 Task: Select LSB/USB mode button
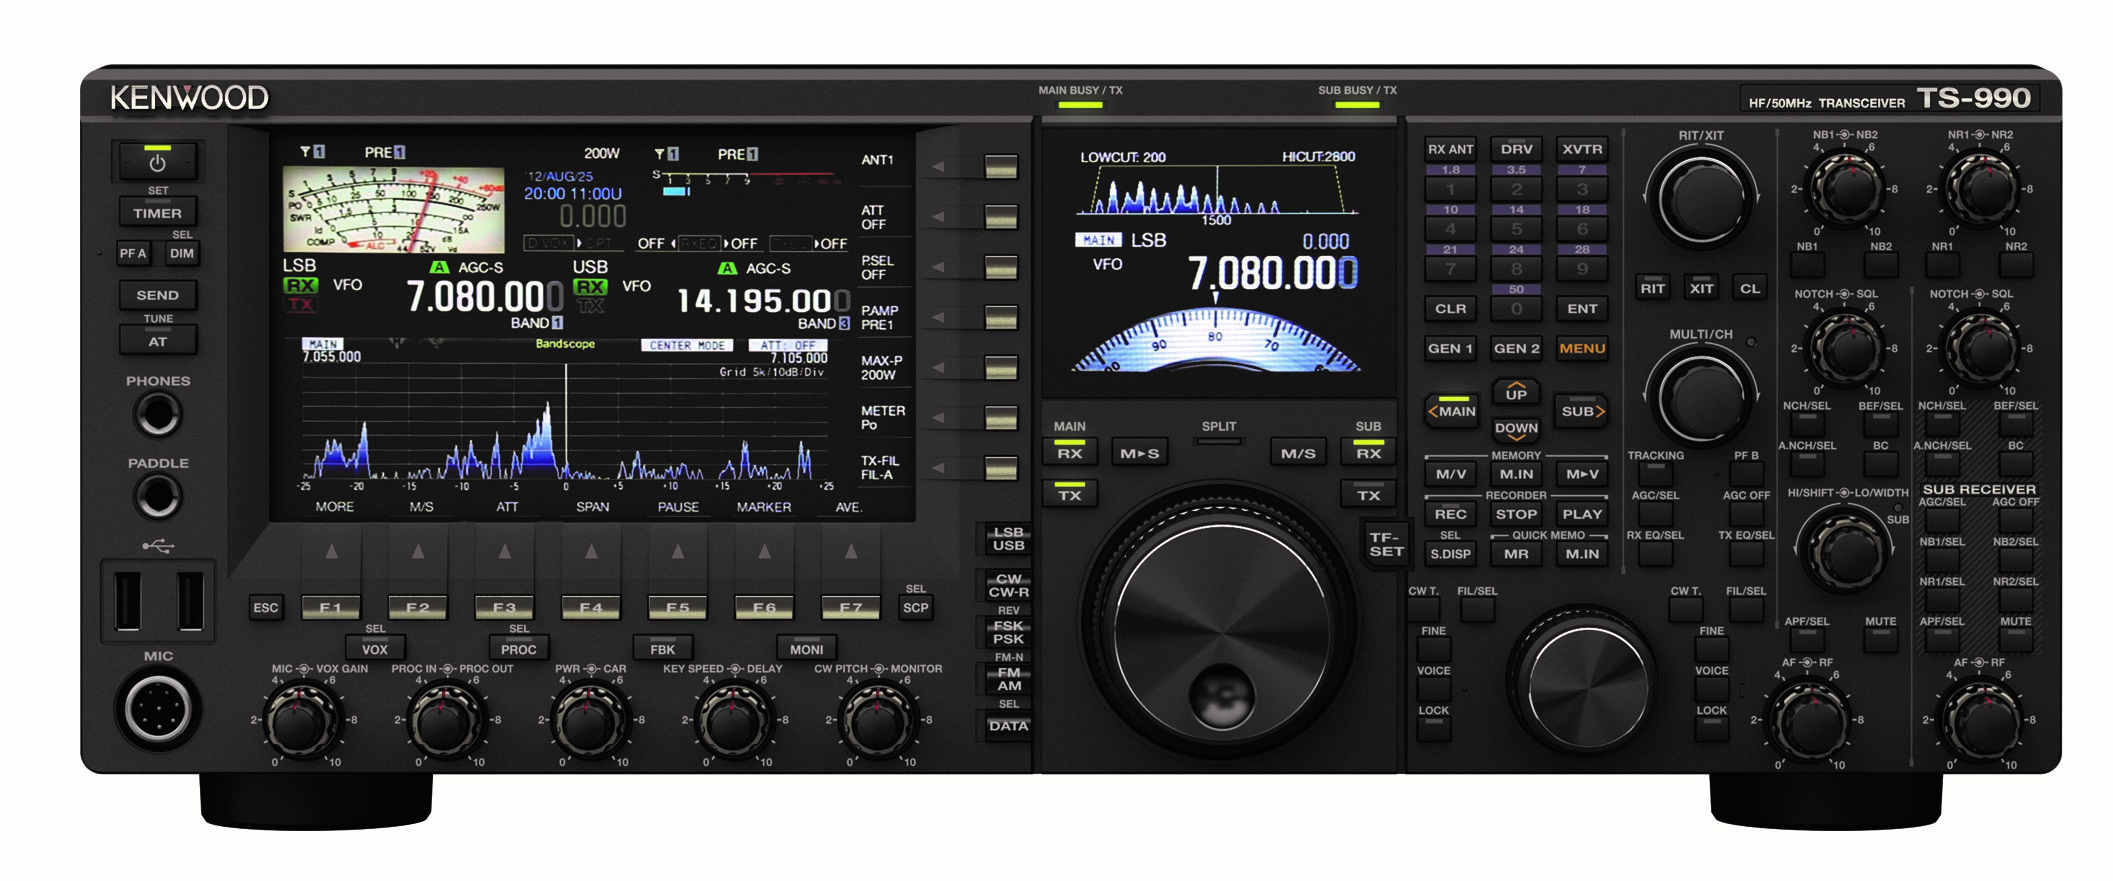tap(1008, 539)
